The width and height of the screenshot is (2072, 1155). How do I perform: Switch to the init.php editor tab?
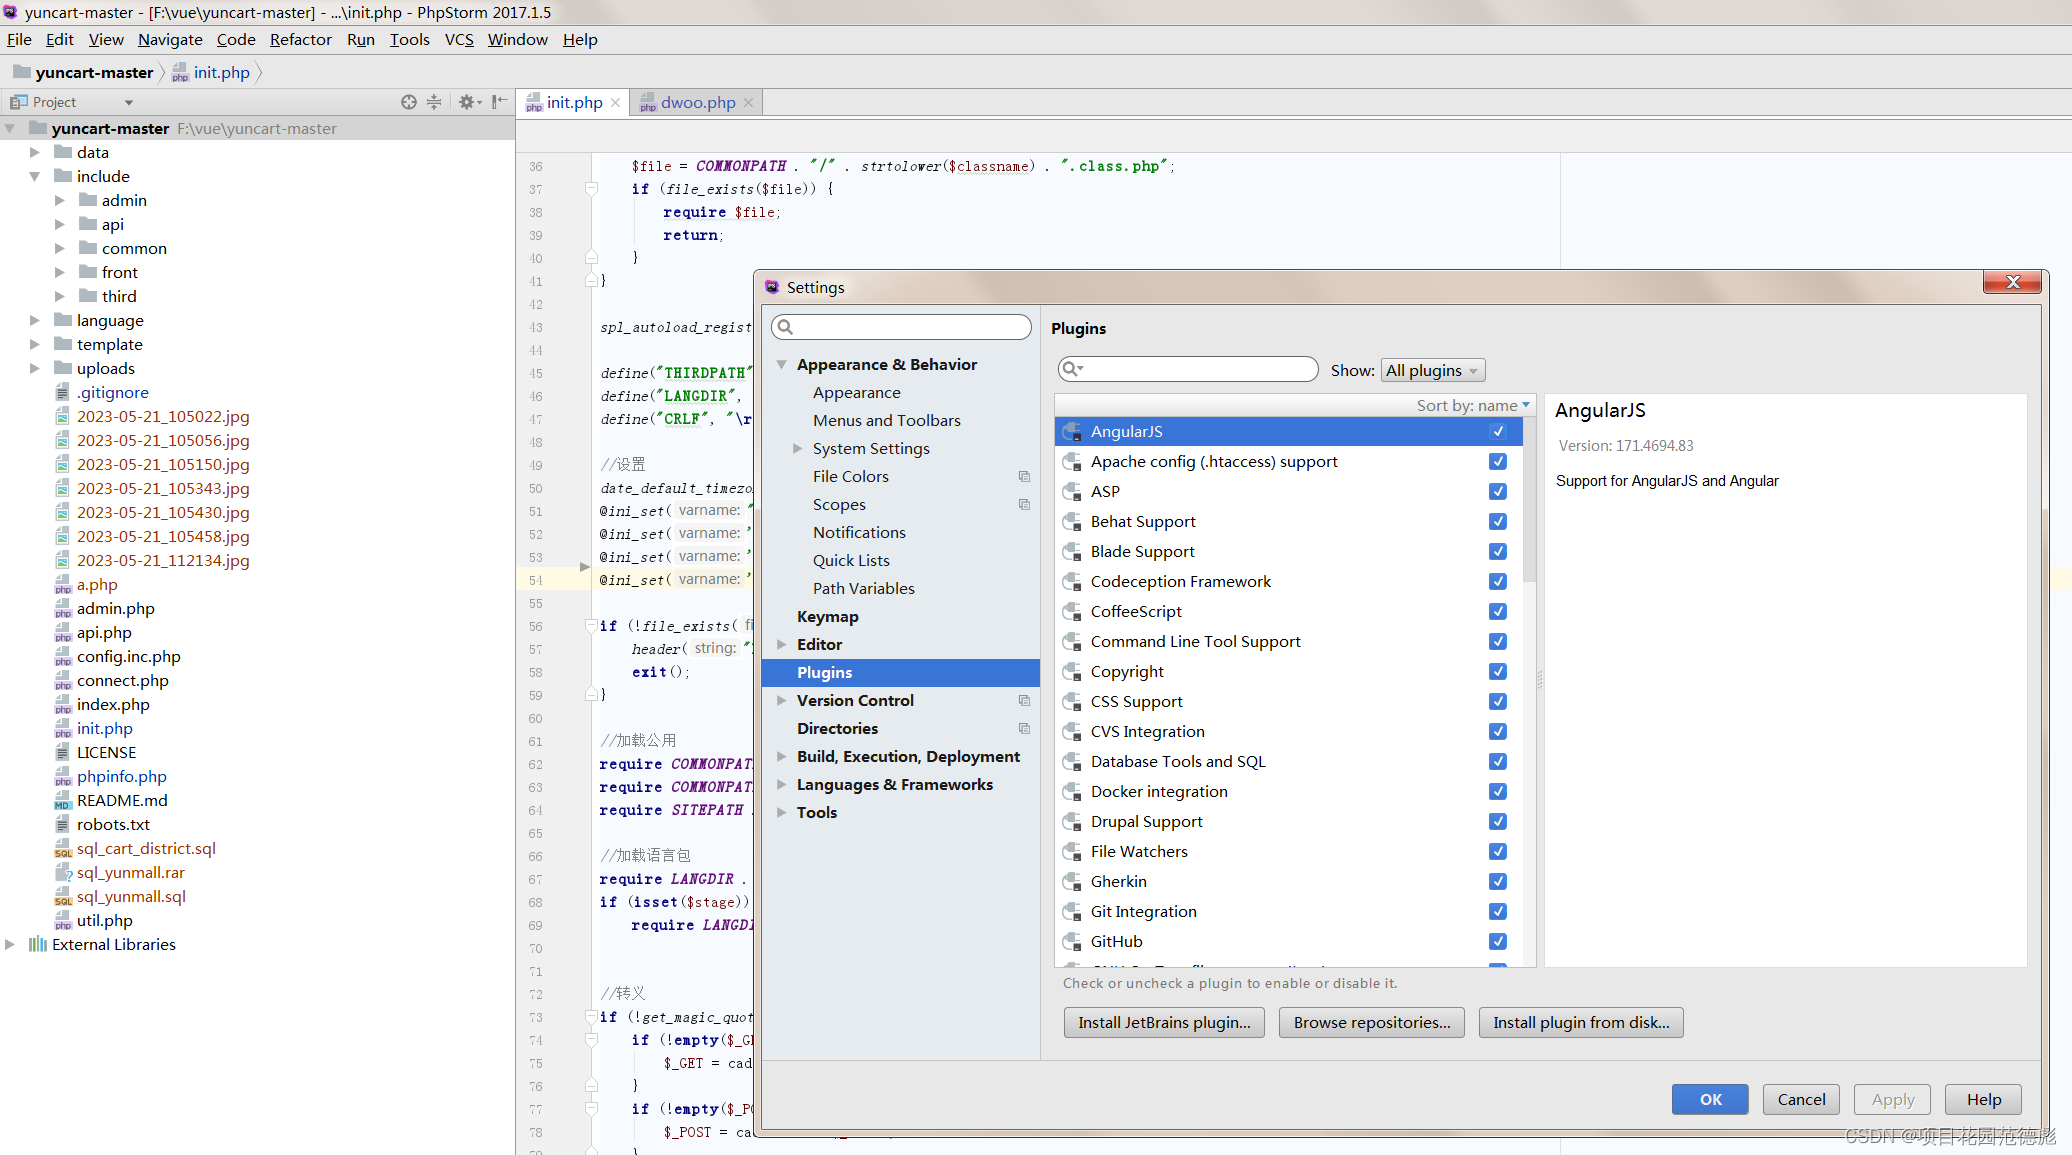[574, 103]
